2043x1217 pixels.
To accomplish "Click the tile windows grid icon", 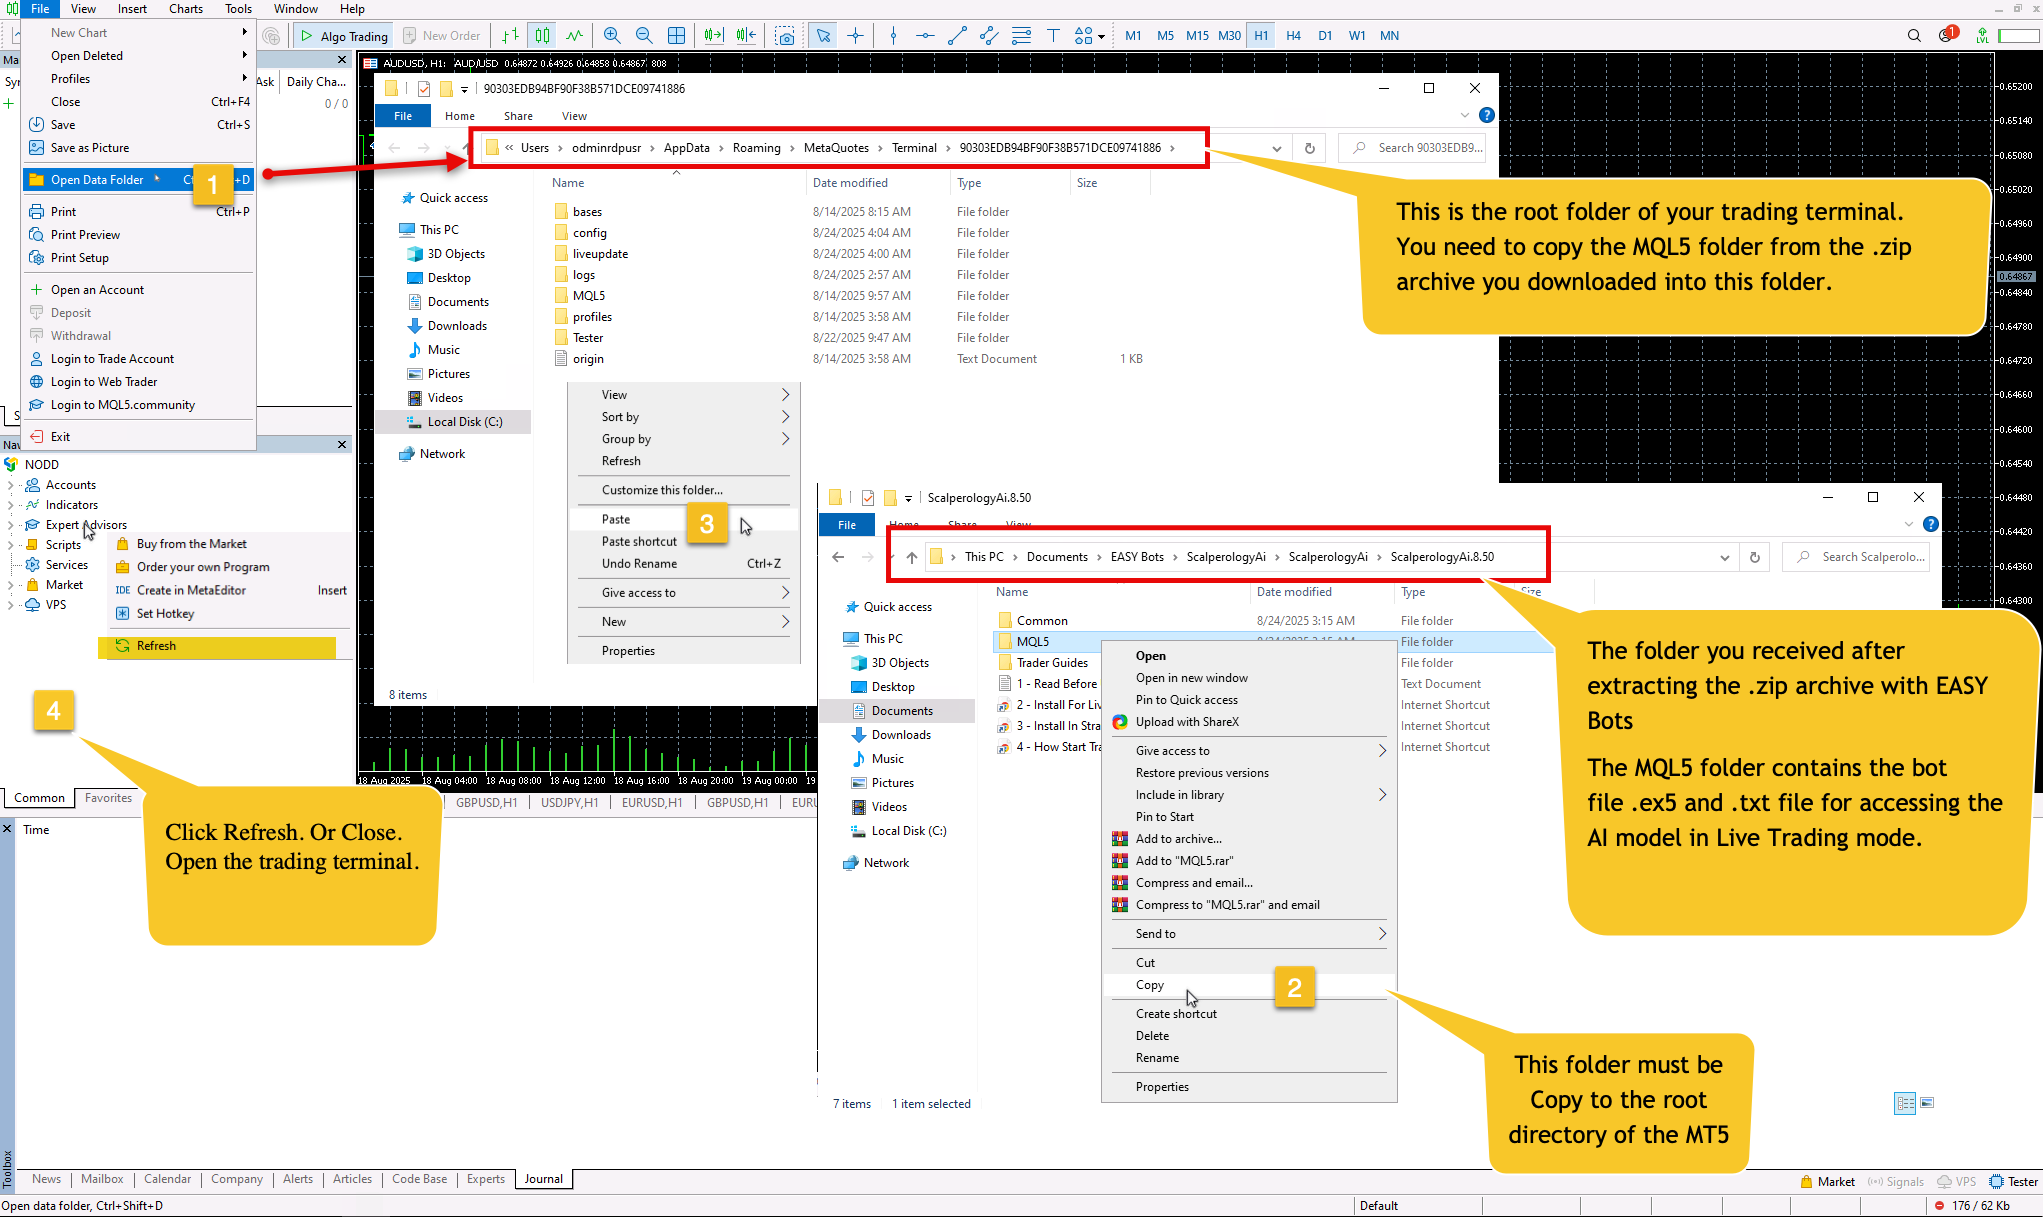I will [x=677, y=36].
